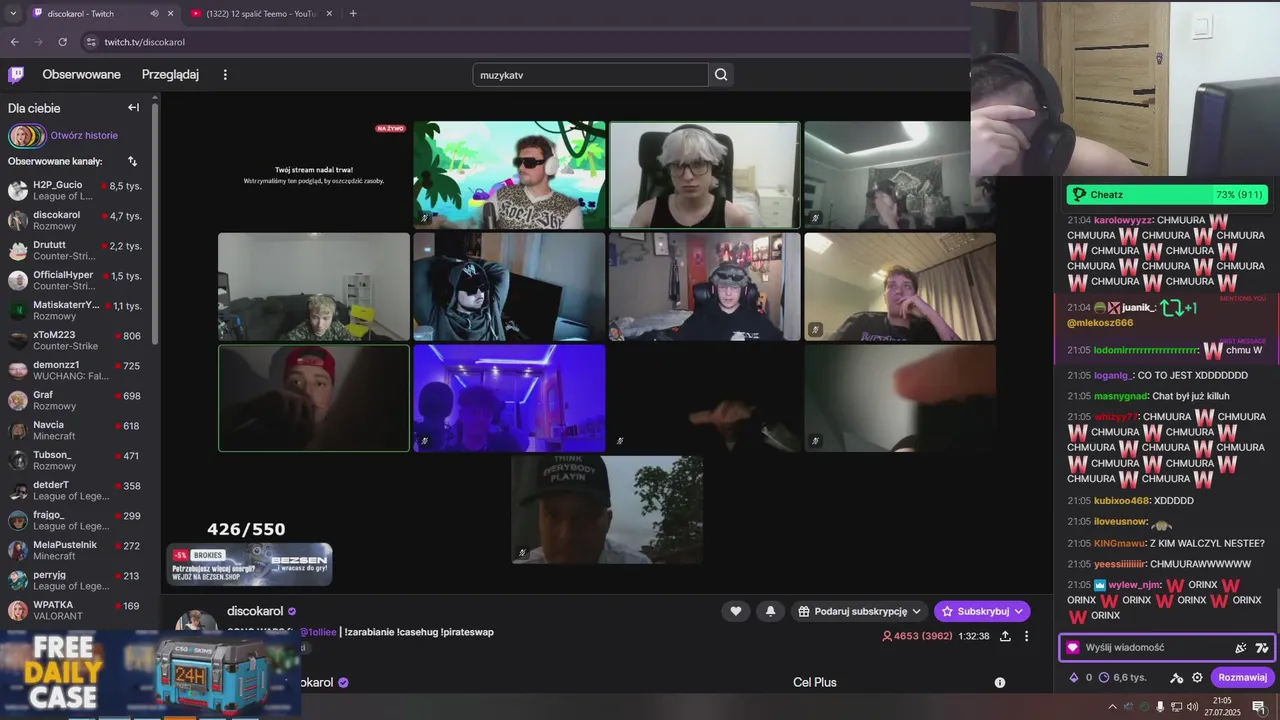The image size is (1280, 720).
Task: Collapse the Dla ciebie sidebar
Action: click(133, 108)
